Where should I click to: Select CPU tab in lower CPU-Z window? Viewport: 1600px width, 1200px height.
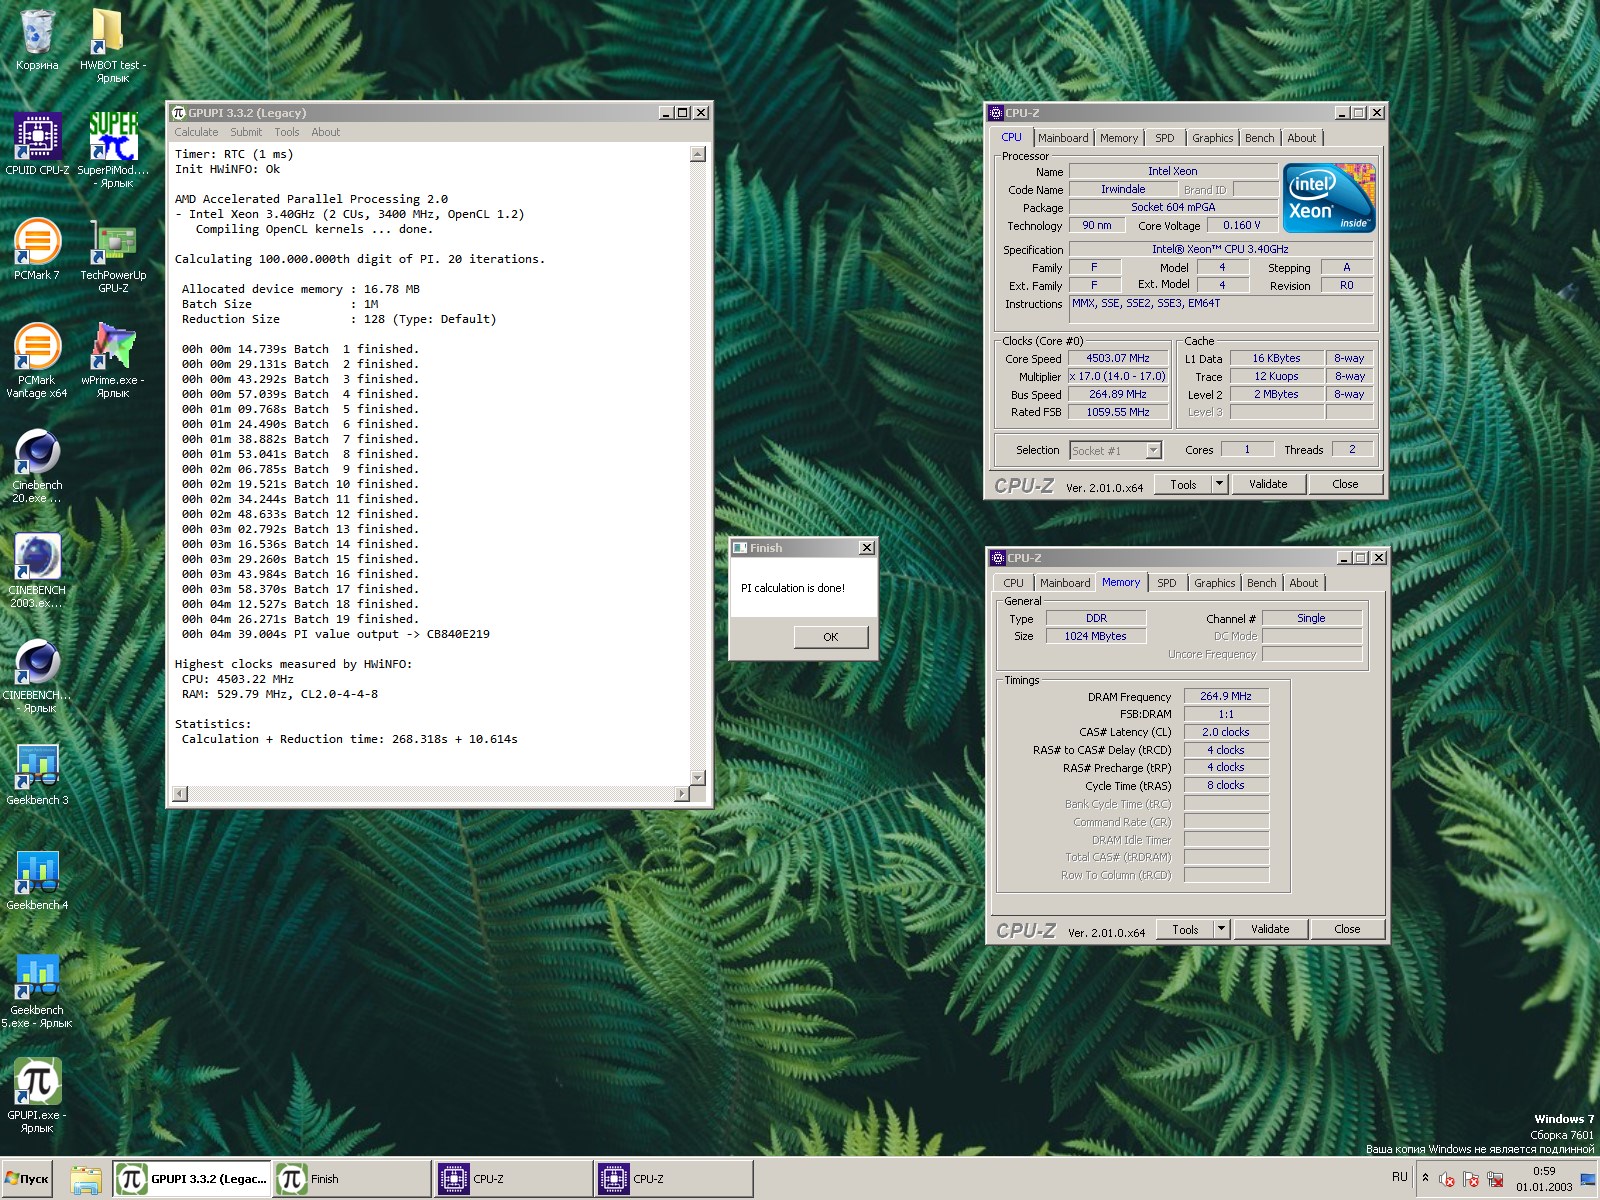(1013, 583)
